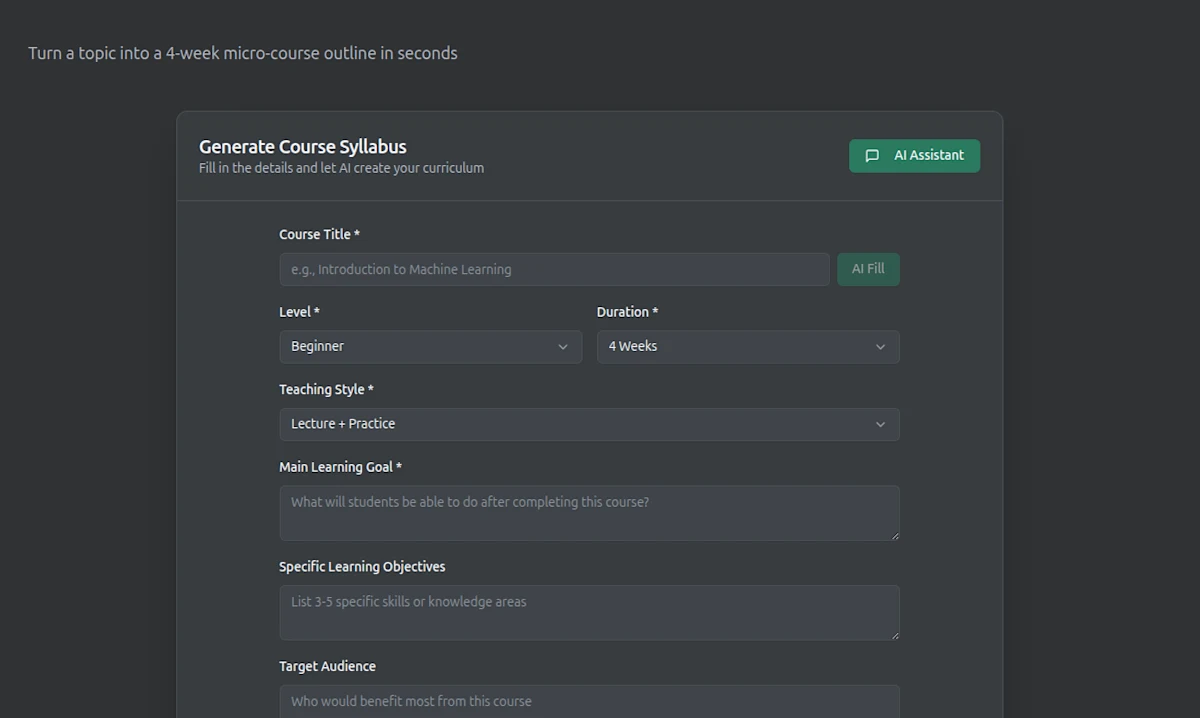Click into the Main Learning Goal textarea

click(589, 512)
